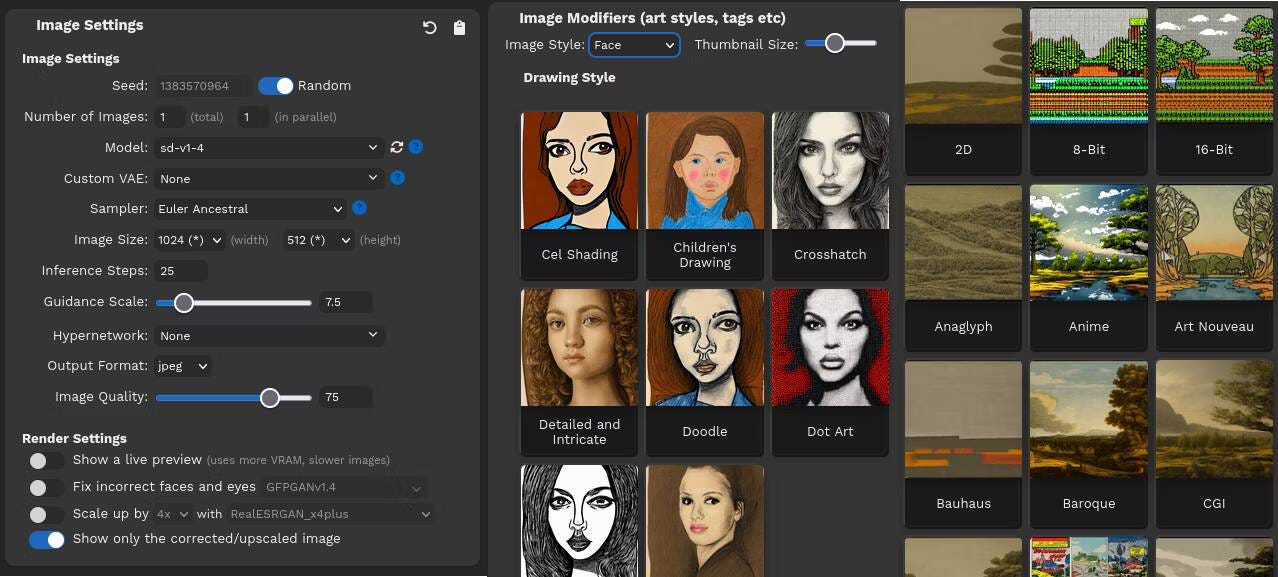1278x577 pixels.
Task: Open the Image Style Face dropdown
Action: point(634,45)
